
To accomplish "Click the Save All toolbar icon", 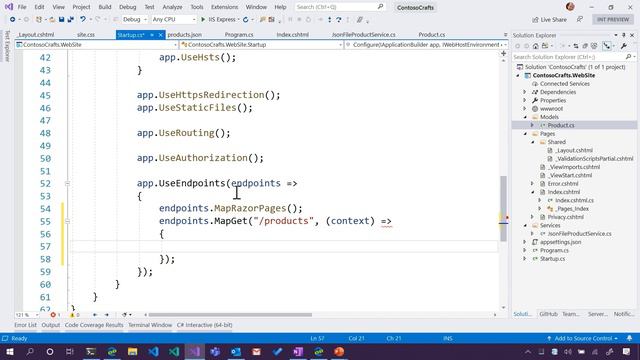I will coord(70,19).
